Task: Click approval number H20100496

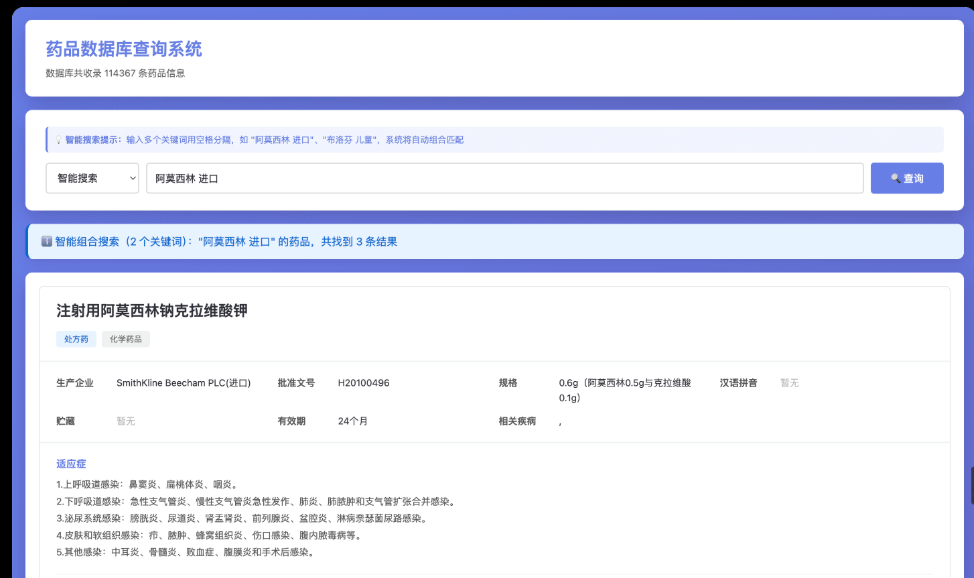Action: point(363,383)
